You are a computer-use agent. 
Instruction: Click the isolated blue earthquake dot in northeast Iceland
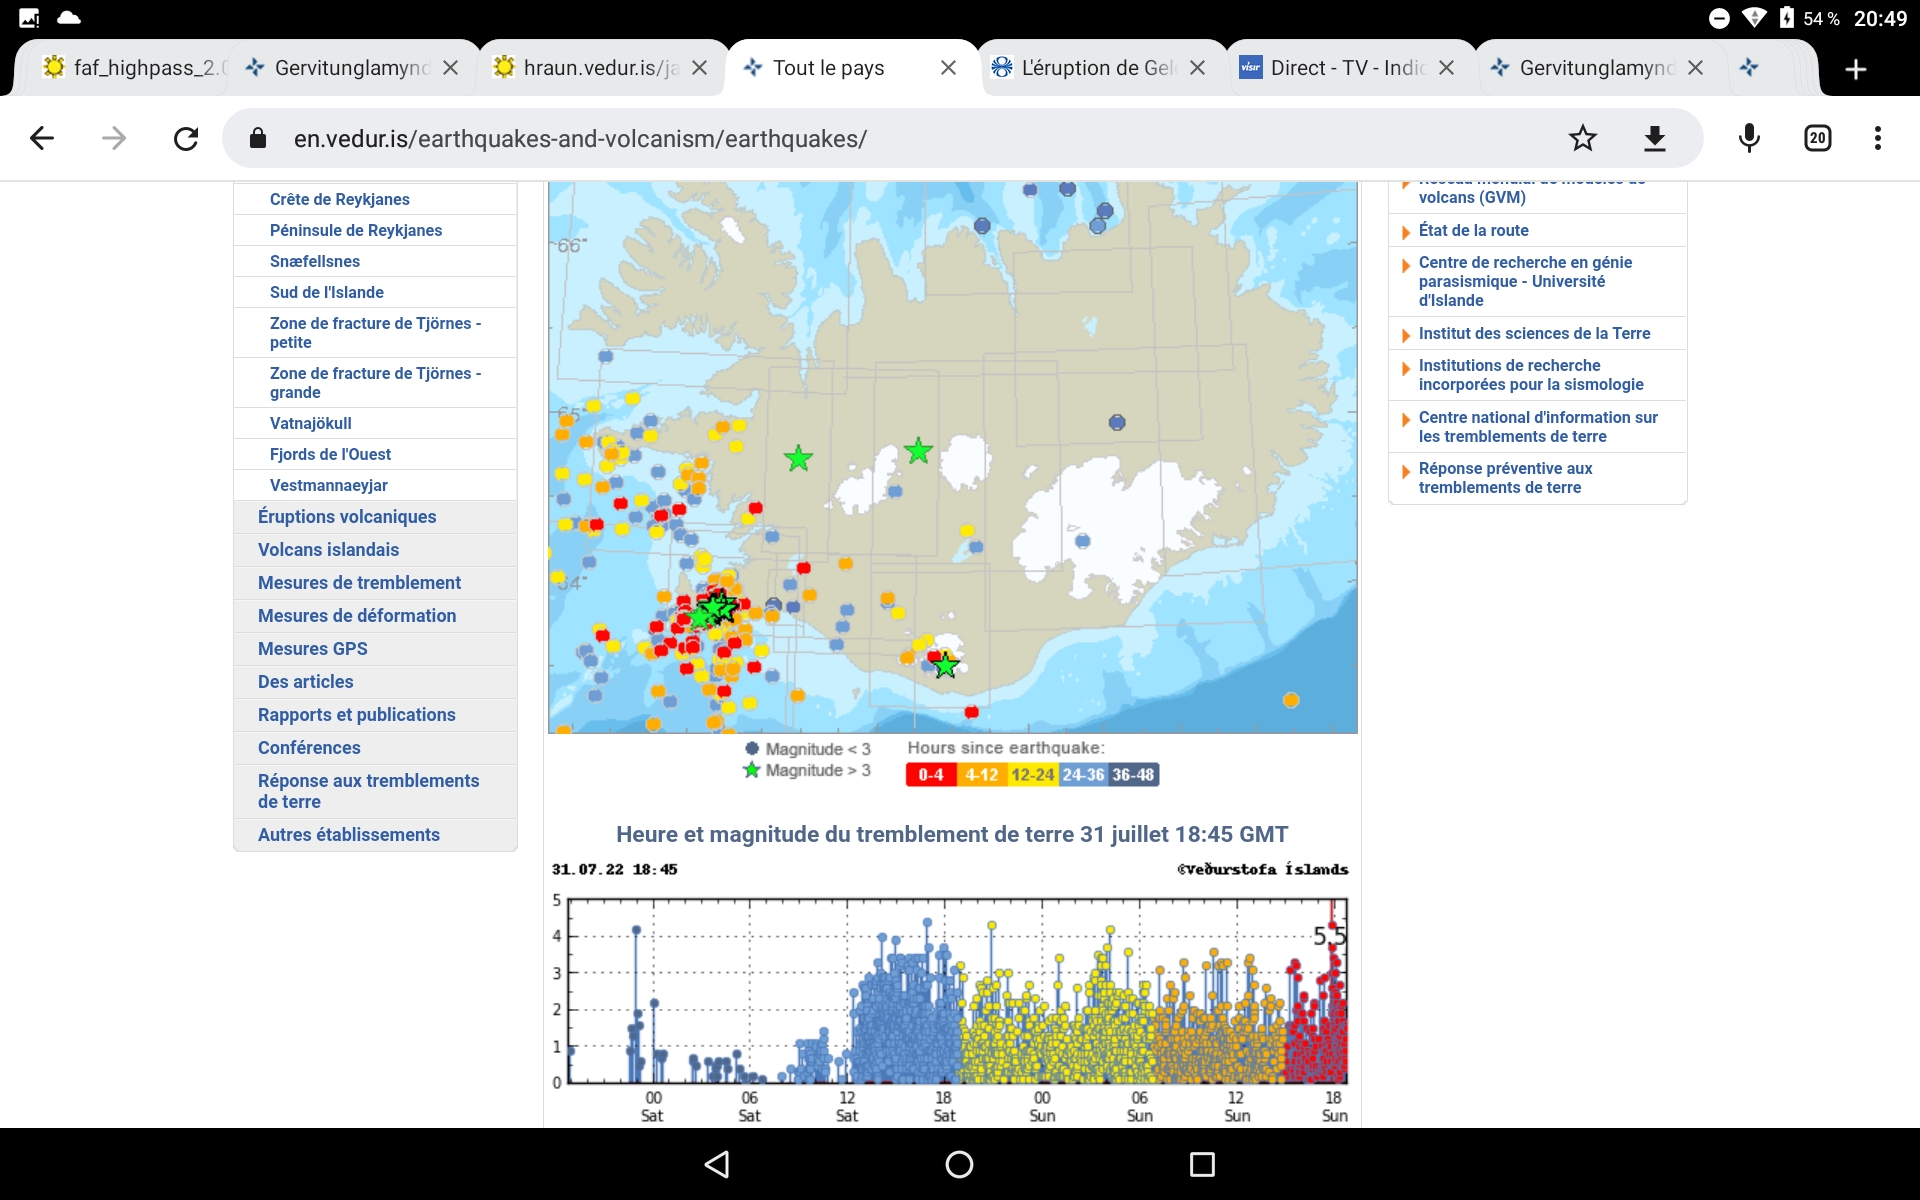tap(1117, 422)
